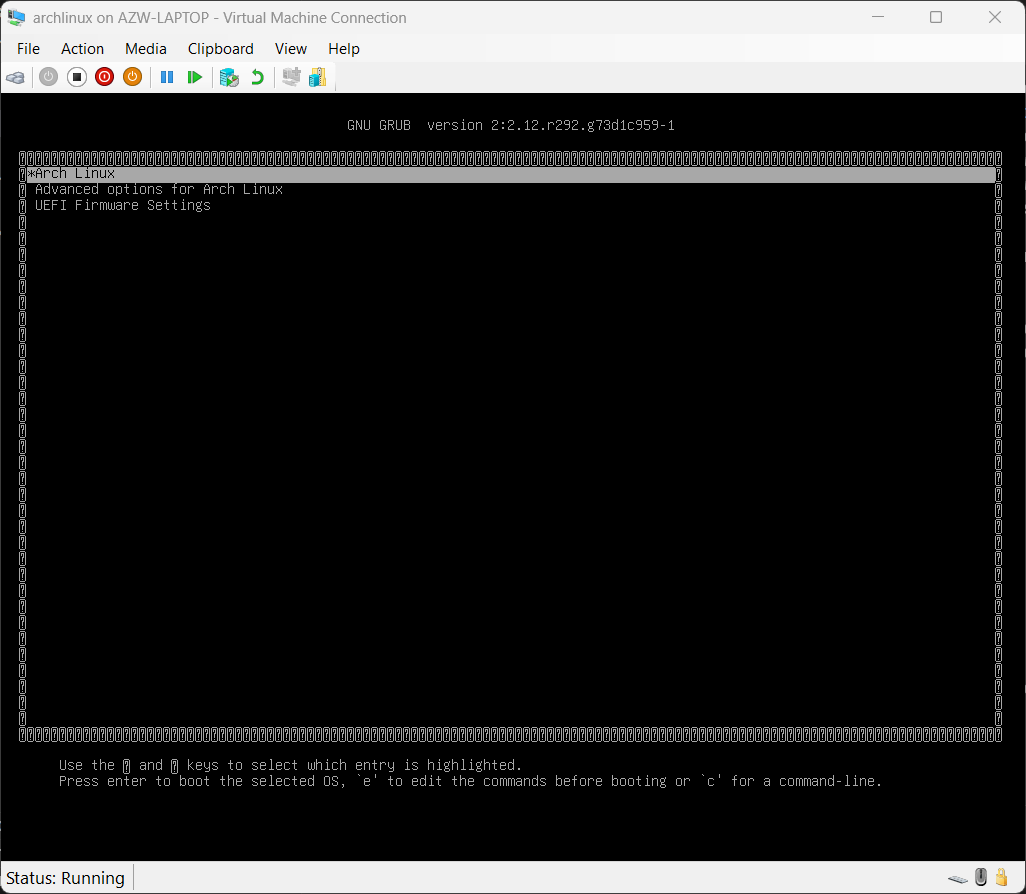
Task: Shut down the guest operating system
Action: pos(104,77)
